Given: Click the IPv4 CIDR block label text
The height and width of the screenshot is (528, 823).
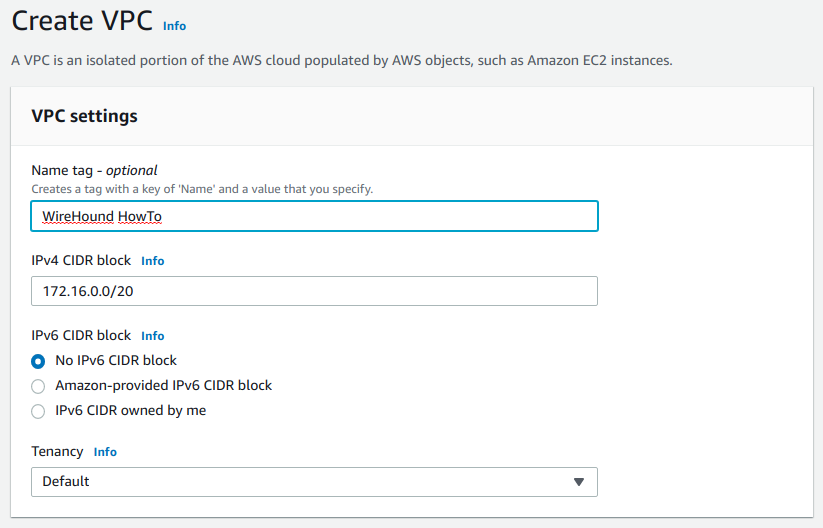Looking at the screenshot, I should coord(81,260).
